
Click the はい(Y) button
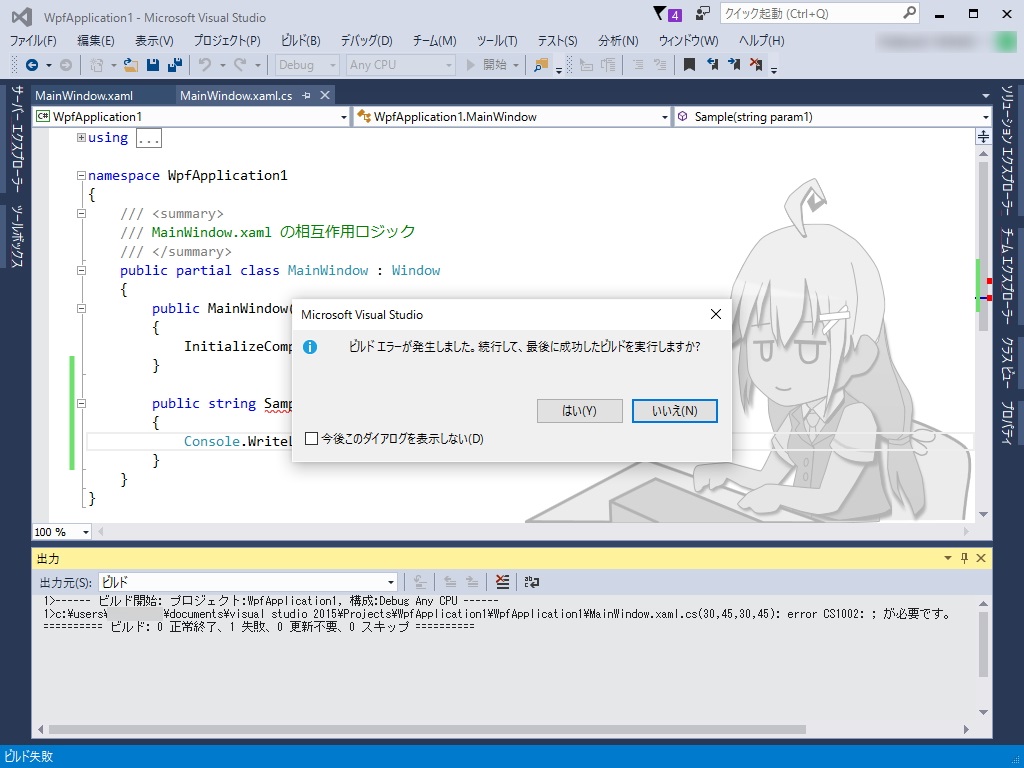click(579, 411)
